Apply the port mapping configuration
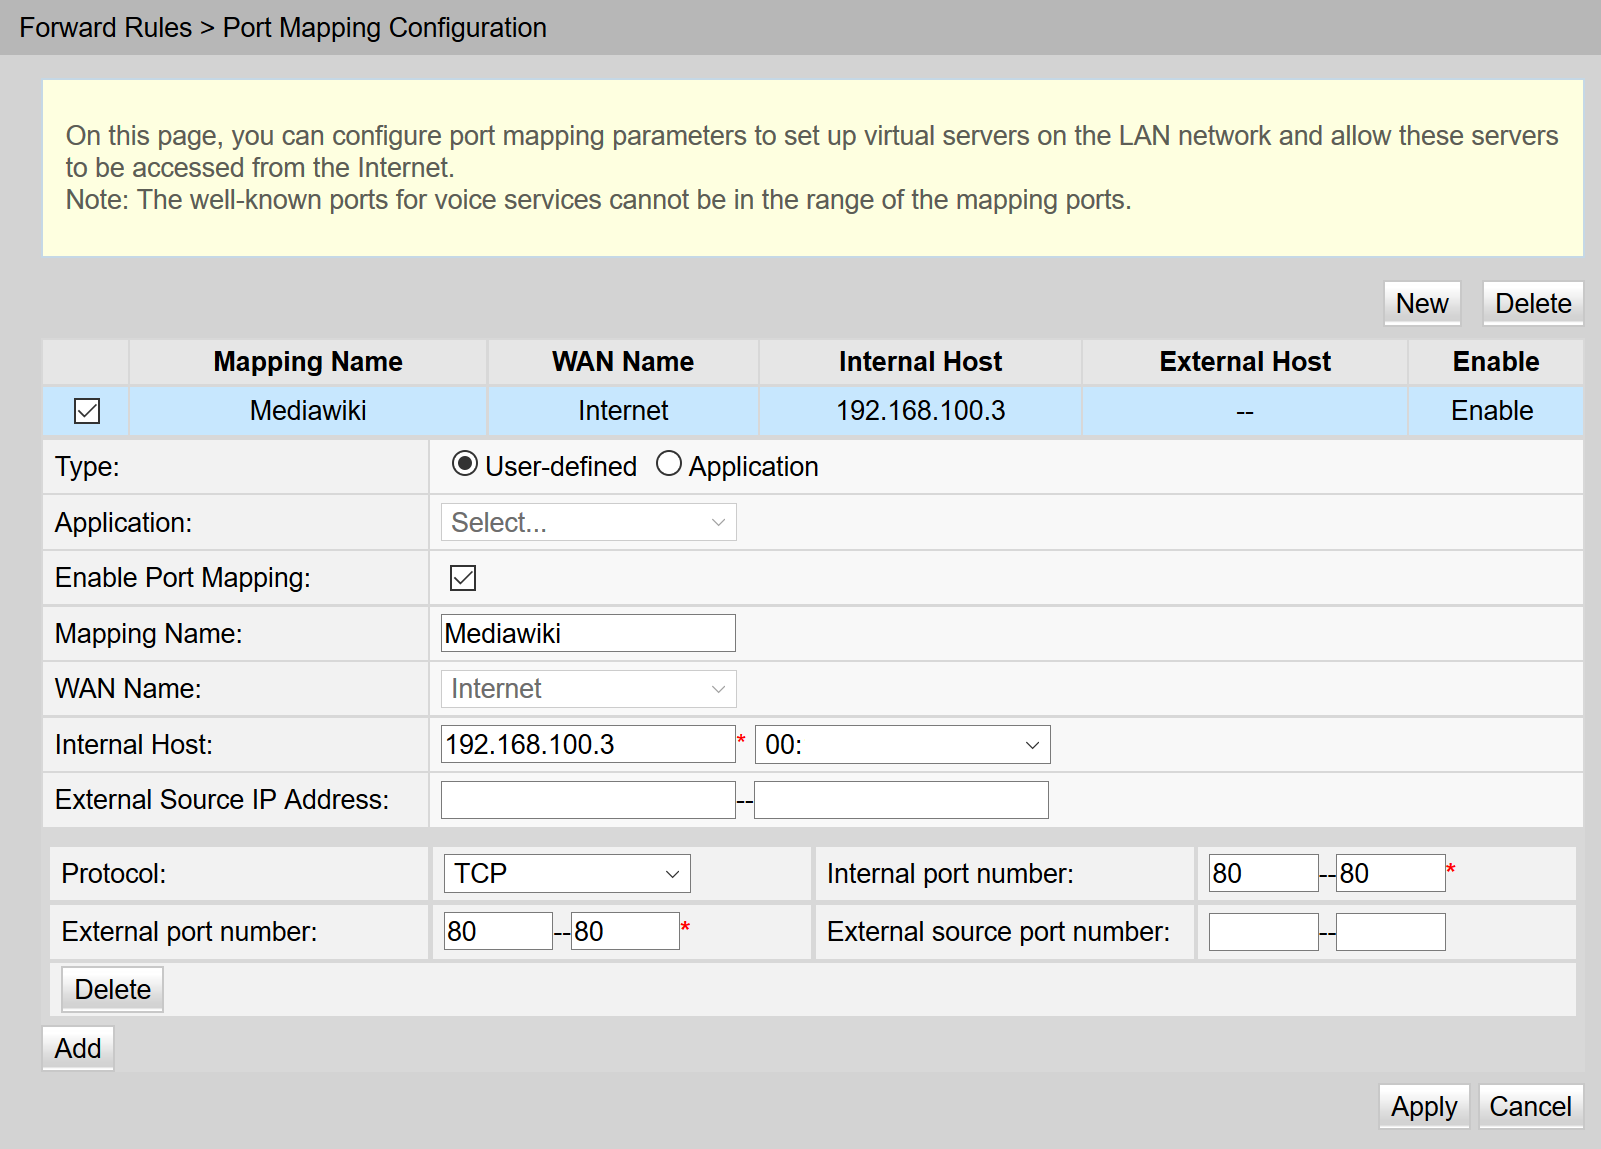Screen dimensions: 1601x1149 [1423, 1107]
